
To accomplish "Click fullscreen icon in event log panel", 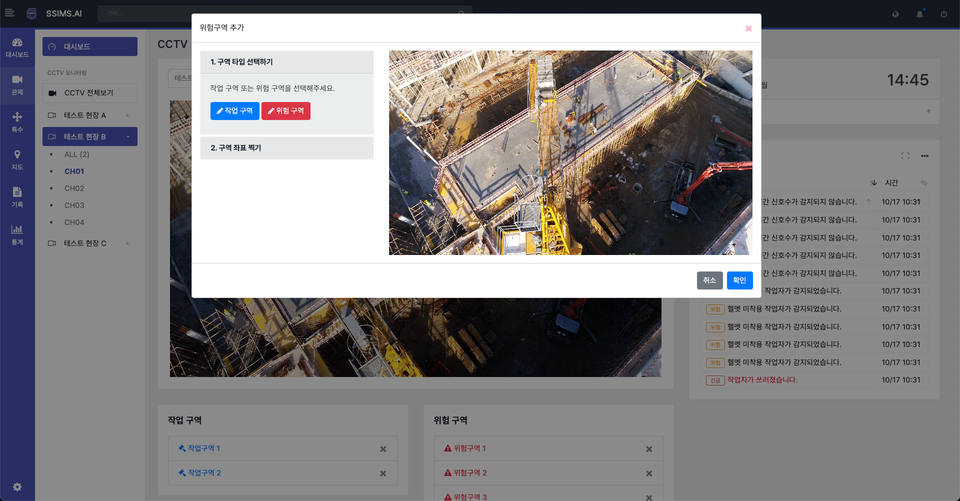I will (x=905, y=156).
